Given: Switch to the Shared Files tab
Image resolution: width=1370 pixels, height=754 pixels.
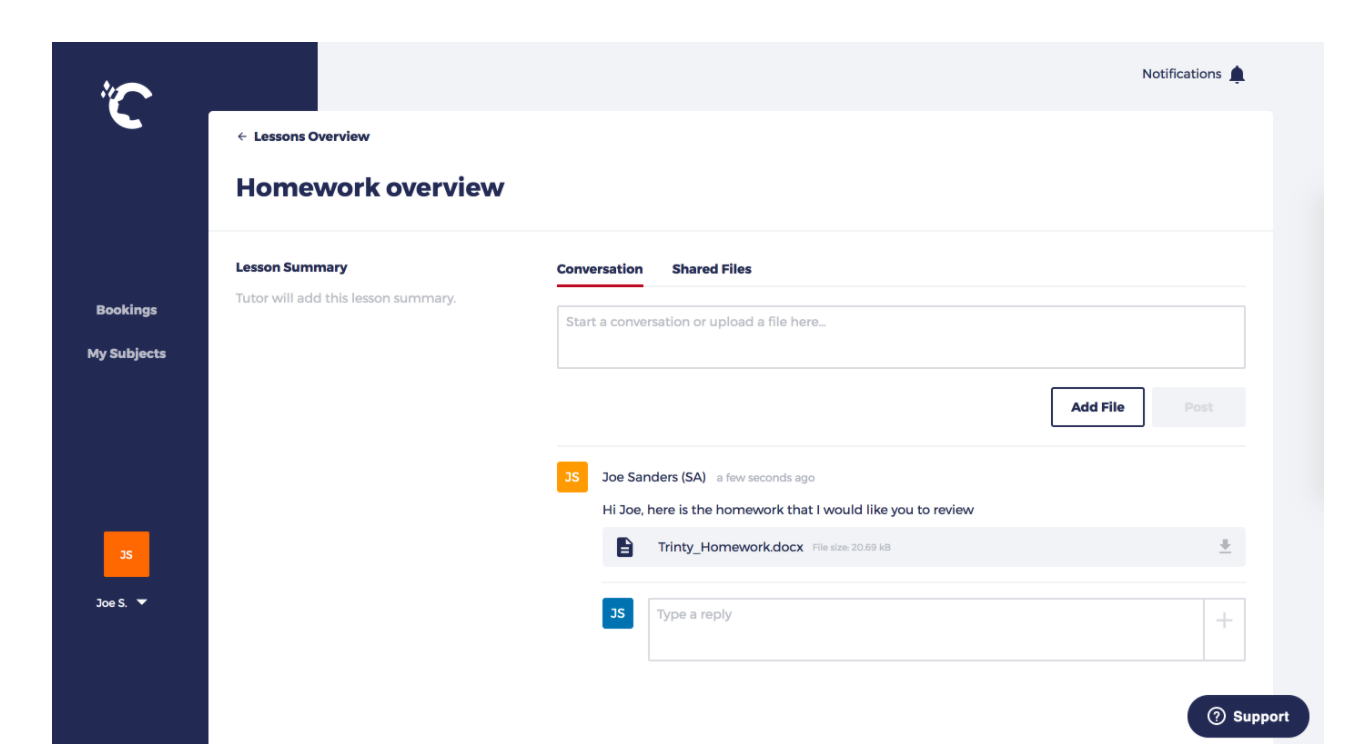Looking at the screenshot, I should click(711, 269).
